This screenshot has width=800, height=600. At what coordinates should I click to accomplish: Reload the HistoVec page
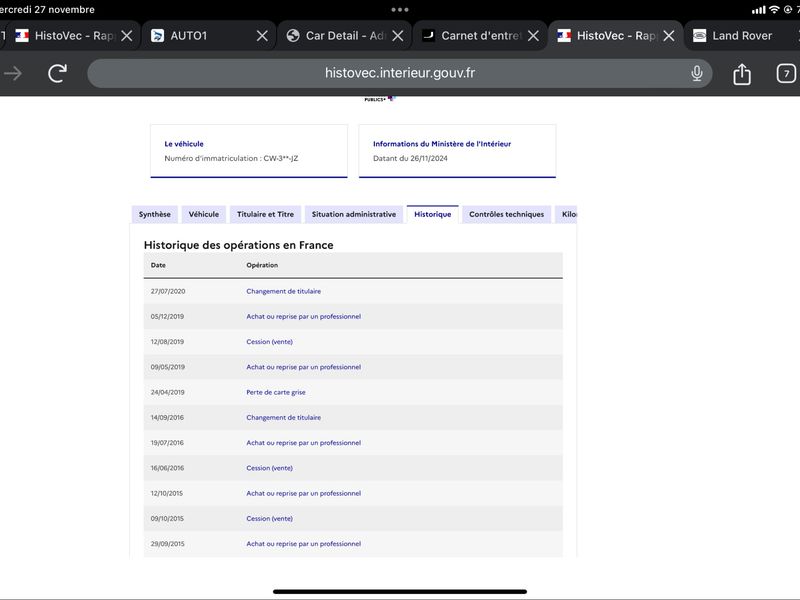[57, 73]
